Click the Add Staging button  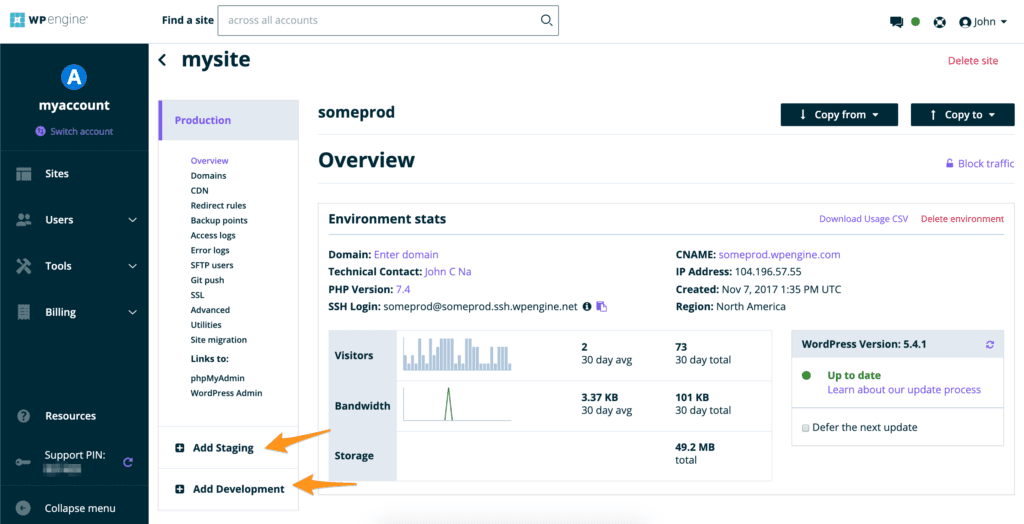click(x=222, y=448)
